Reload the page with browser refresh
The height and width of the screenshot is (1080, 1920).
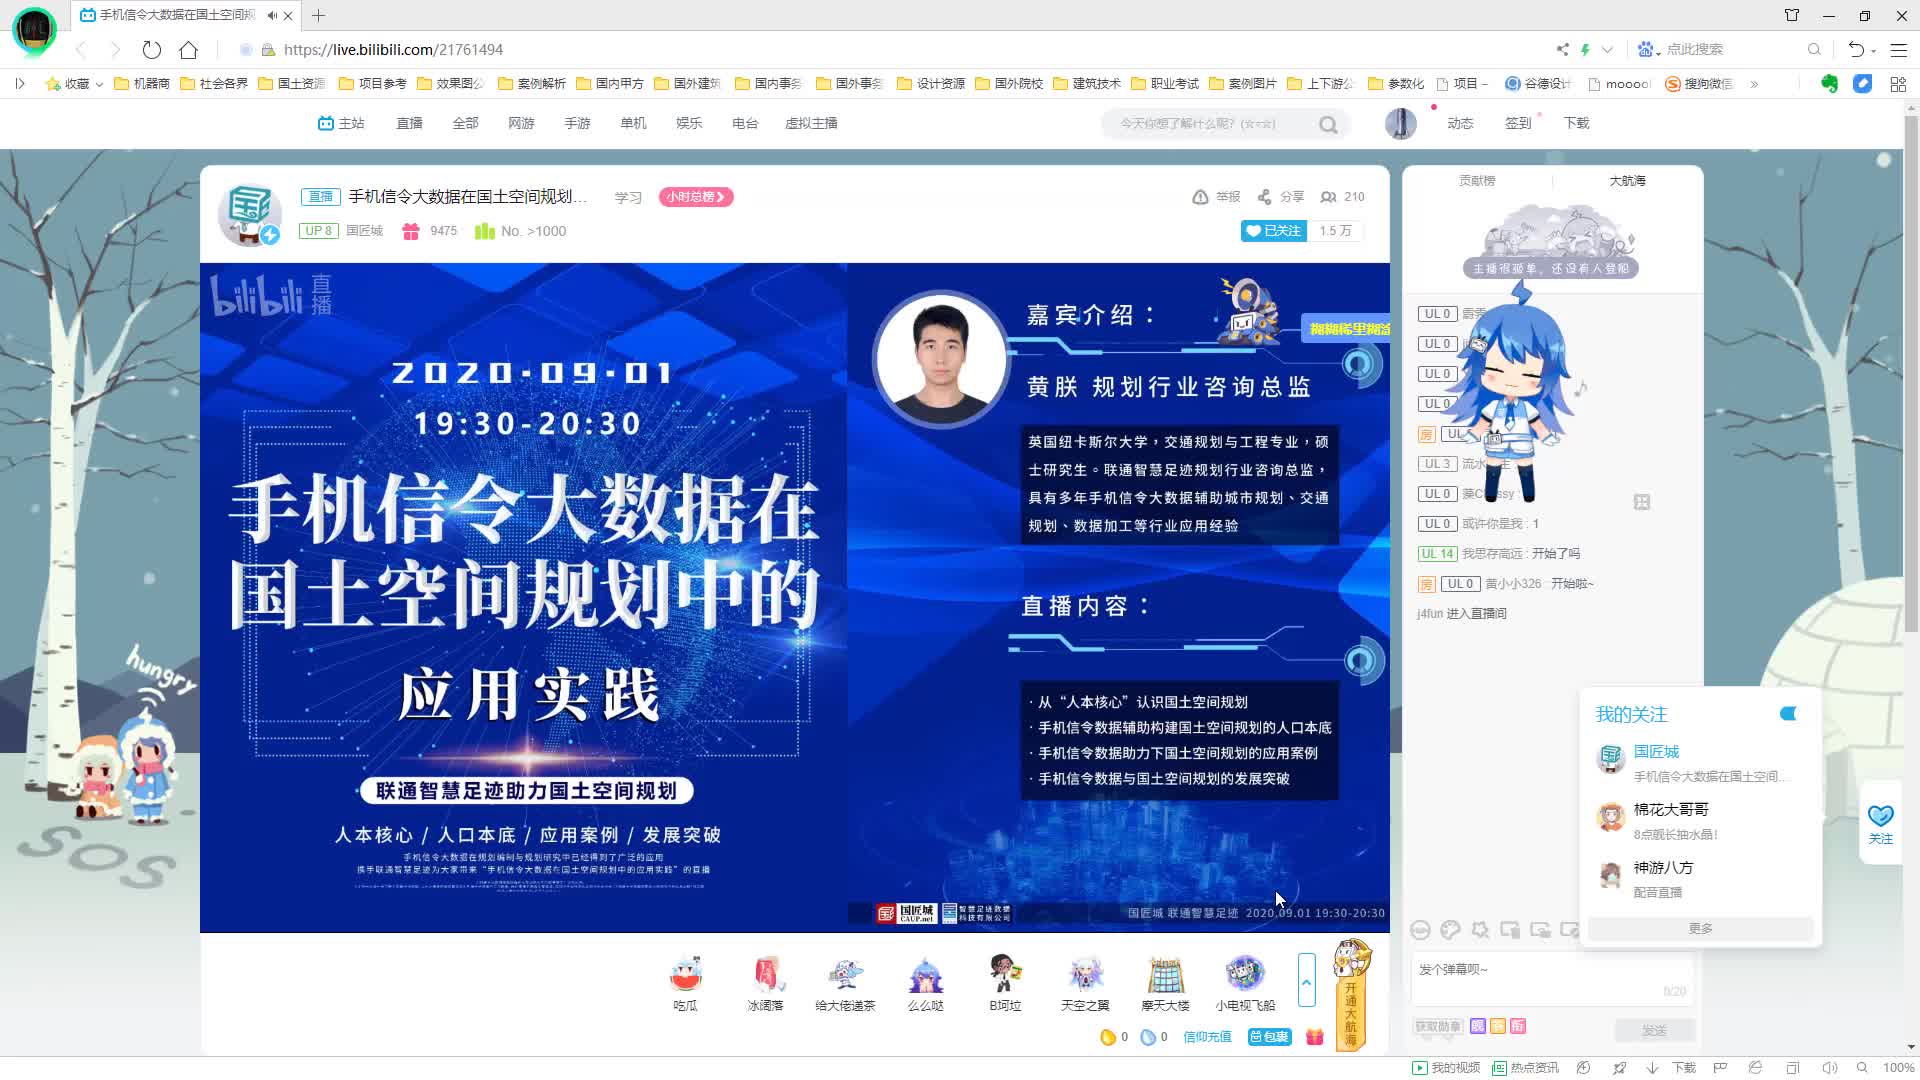point(151,49)
